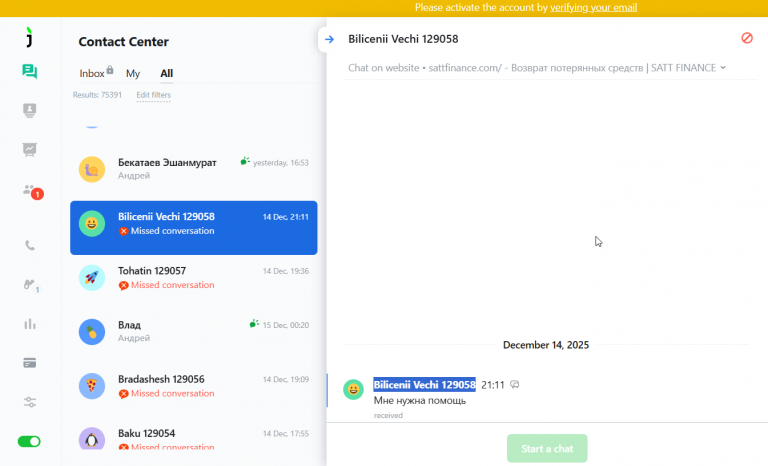
Task: Open the sidebar icon with gray 1 badge
Action: click(31, 286)
